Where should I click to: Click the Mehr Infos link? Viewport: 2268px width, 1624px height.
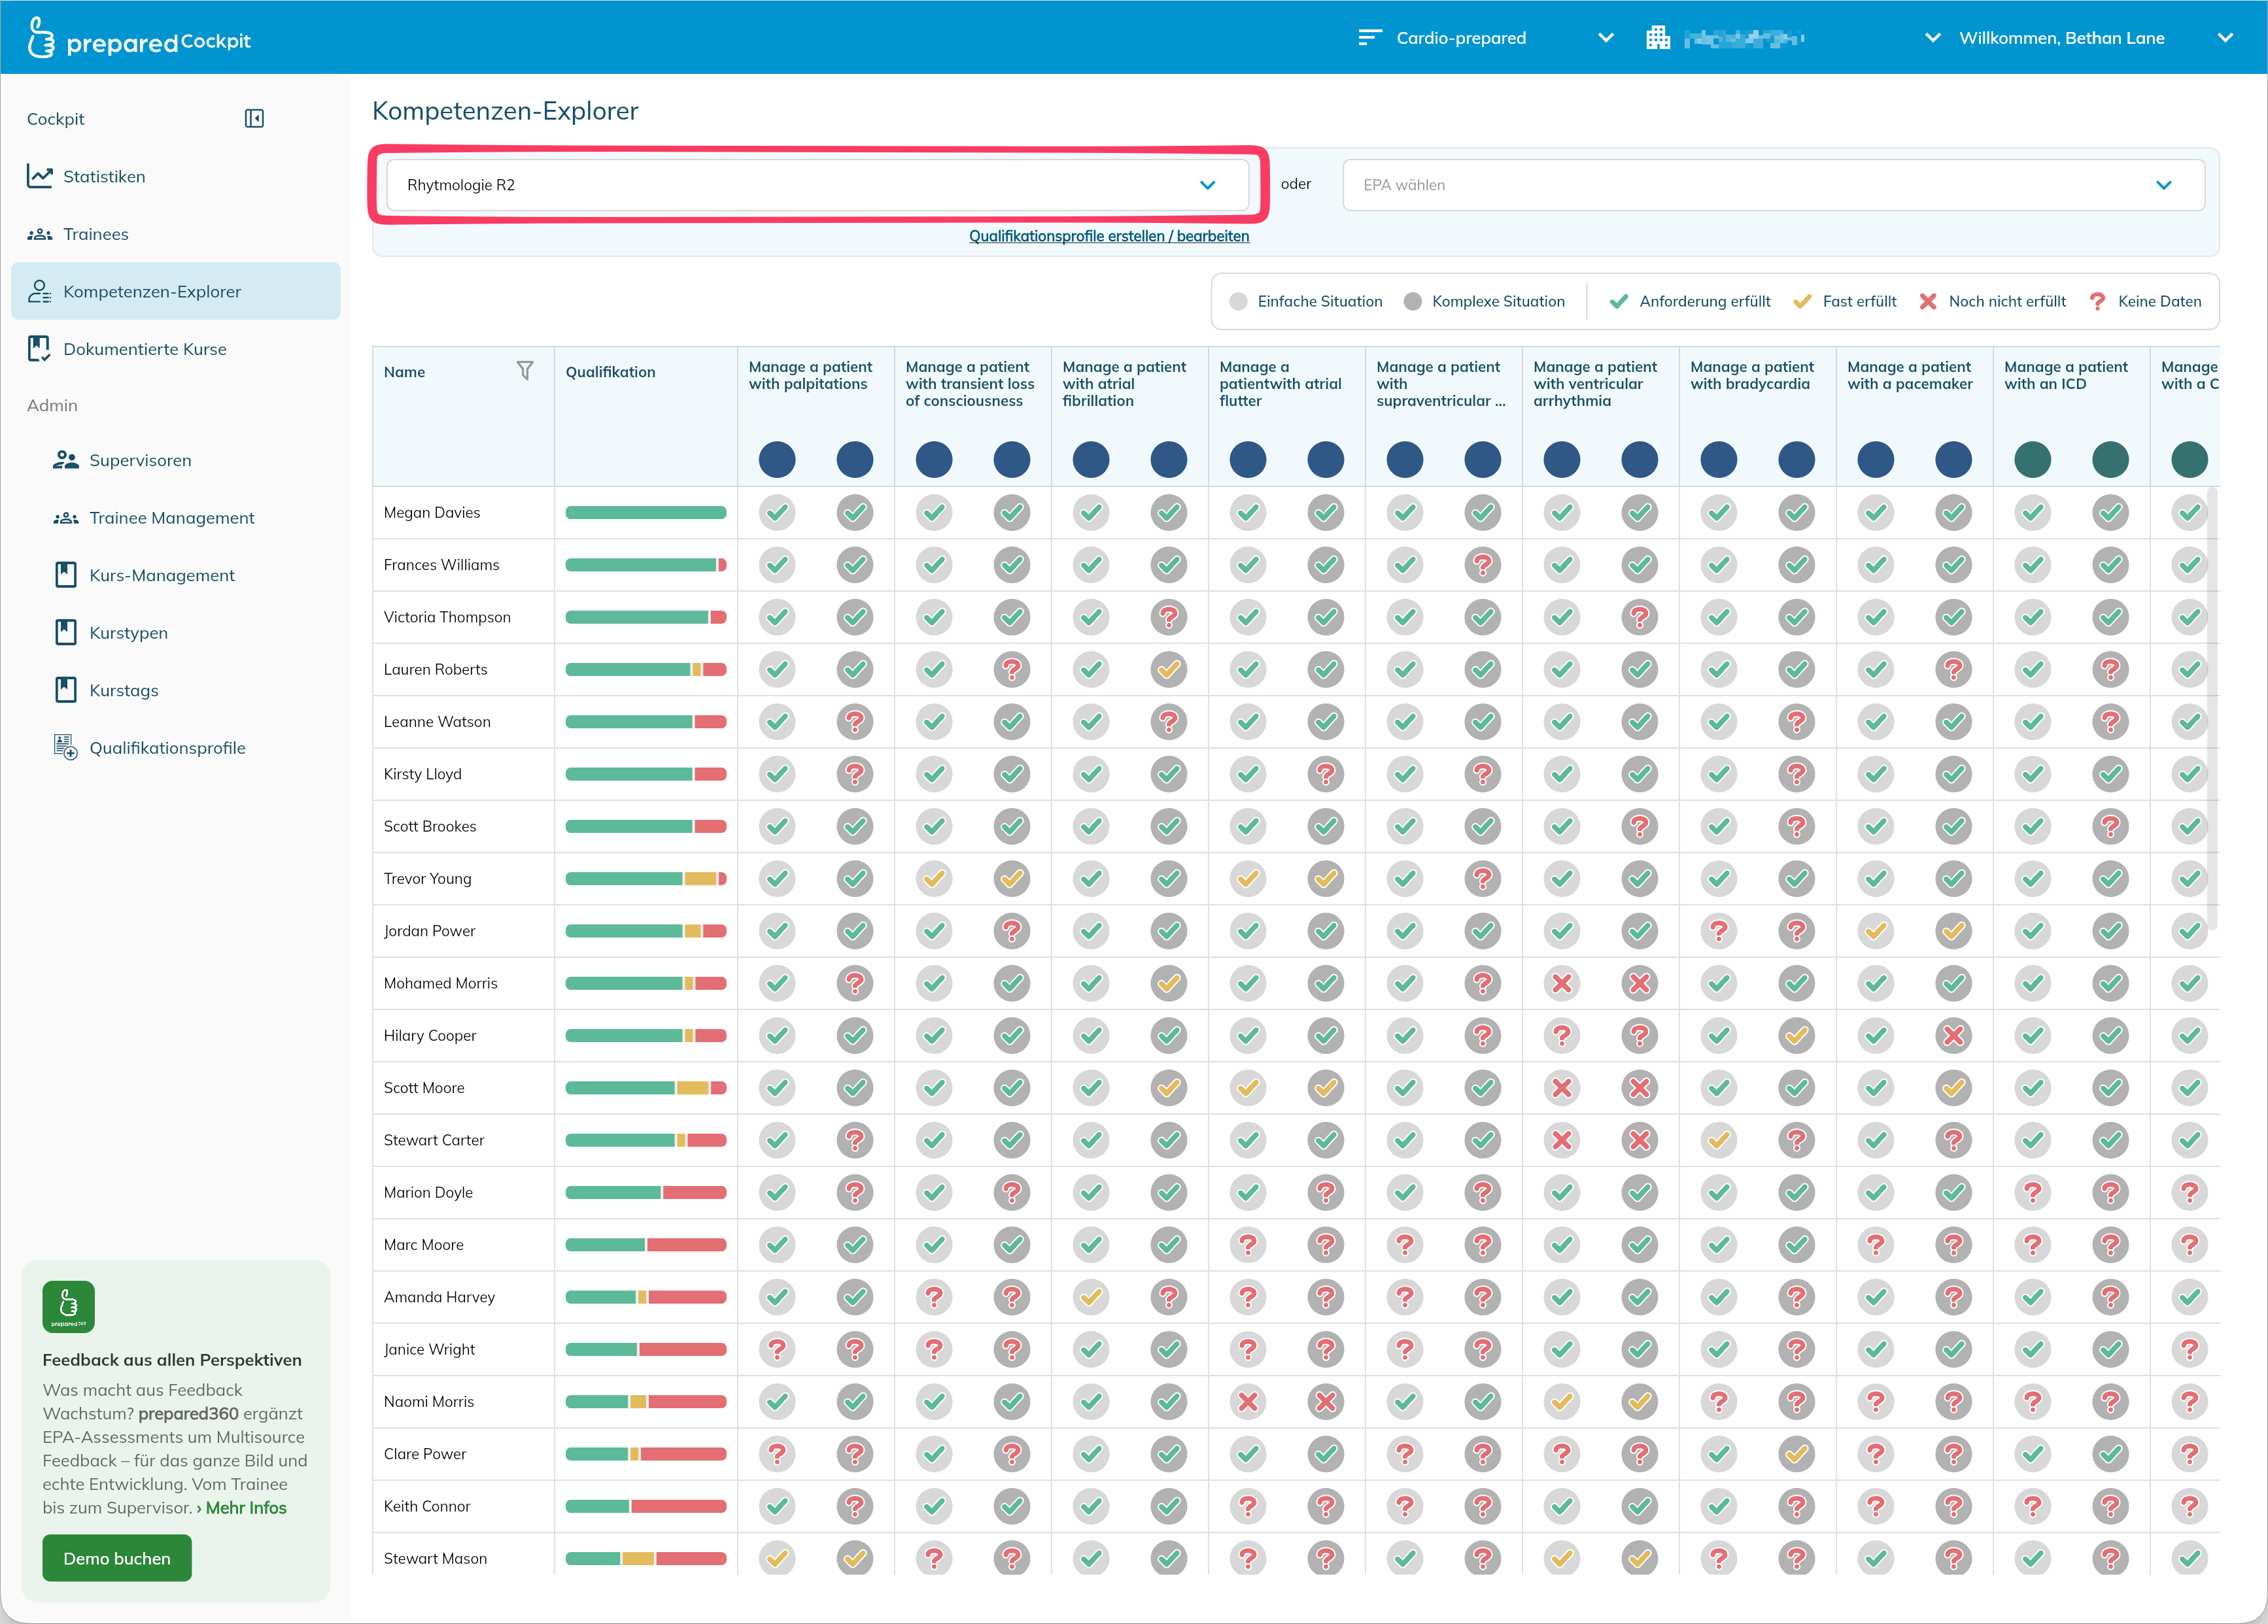(246, 1508)
